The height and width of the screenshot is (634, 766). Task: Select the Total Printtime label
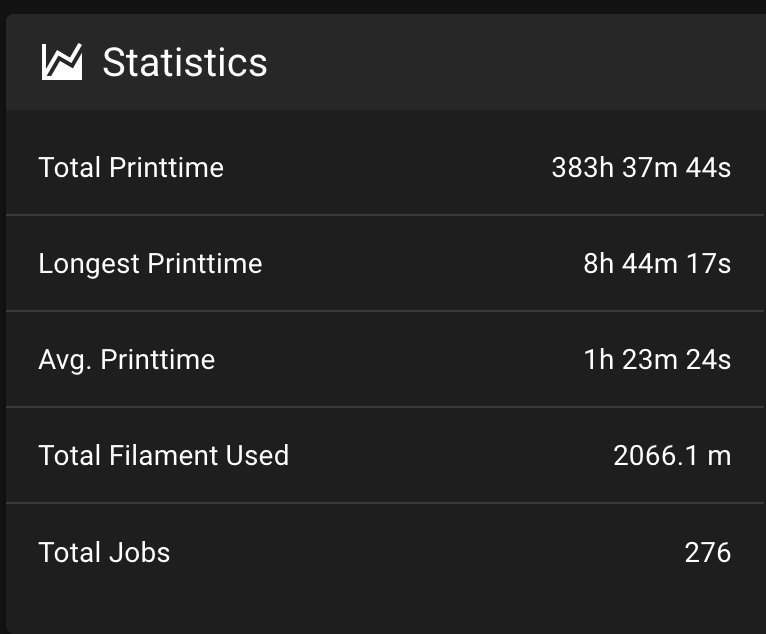click(x=131, y=168)
